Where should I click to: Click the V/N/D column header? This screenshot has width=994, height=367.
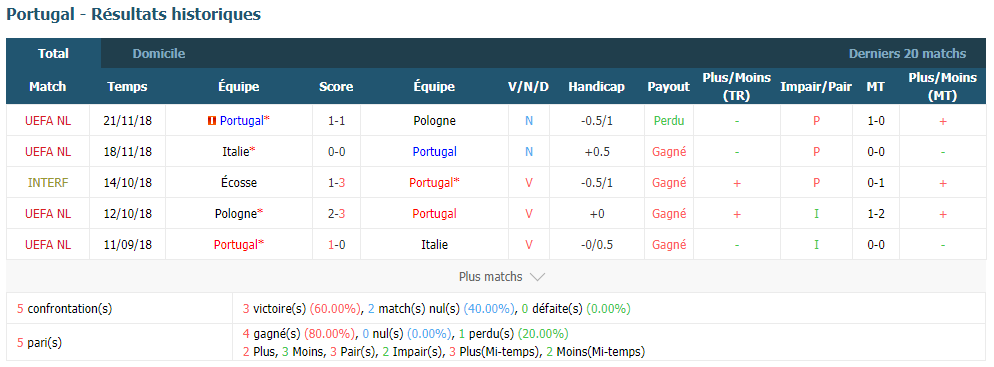pyautogui.click(x=529, y=87)
